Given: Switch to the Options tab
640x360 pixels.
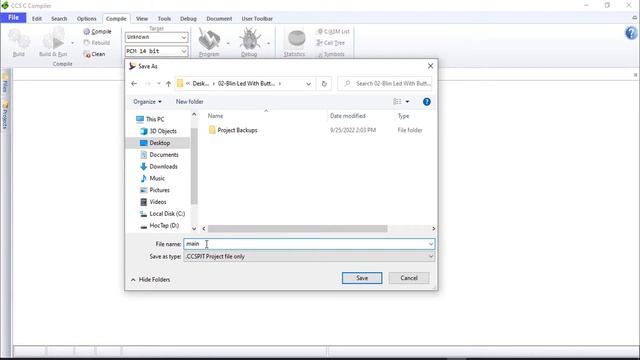Looking at the screenshot, I should [x=87, y=19].
